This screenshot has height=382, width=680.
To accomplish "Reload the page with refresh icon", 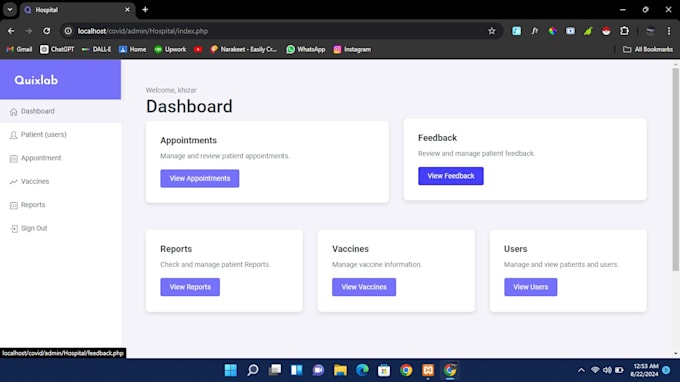I will click(46, 31).
